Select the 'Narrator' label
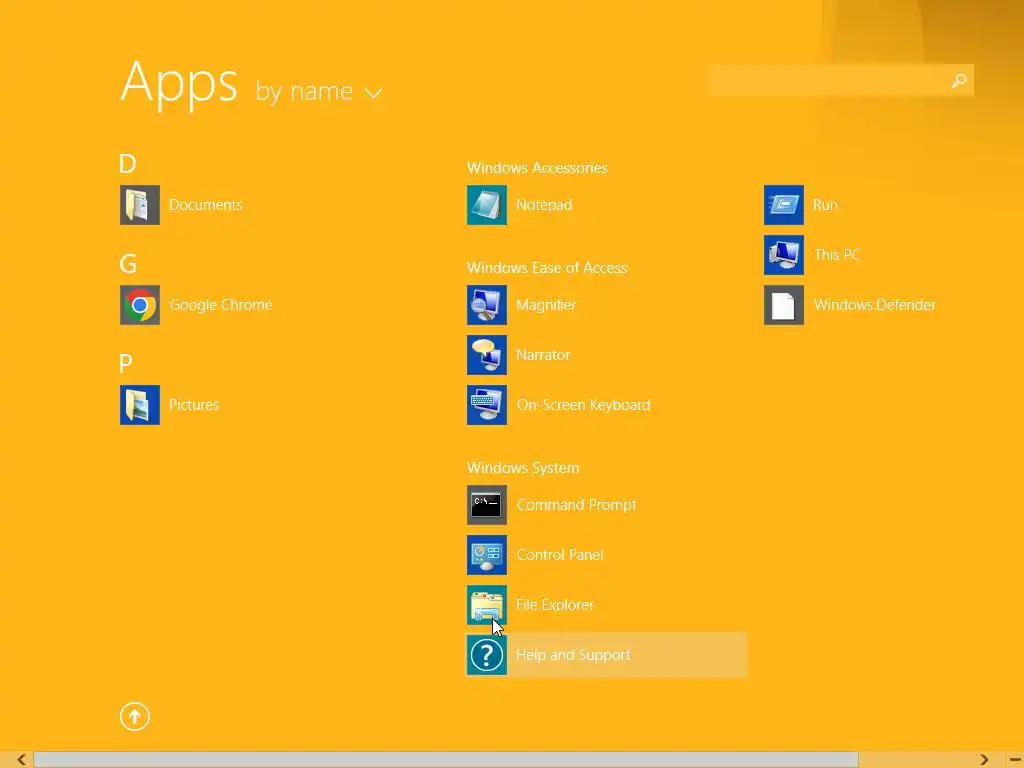This screenshot has width=1024, height=768. [543, 355]
